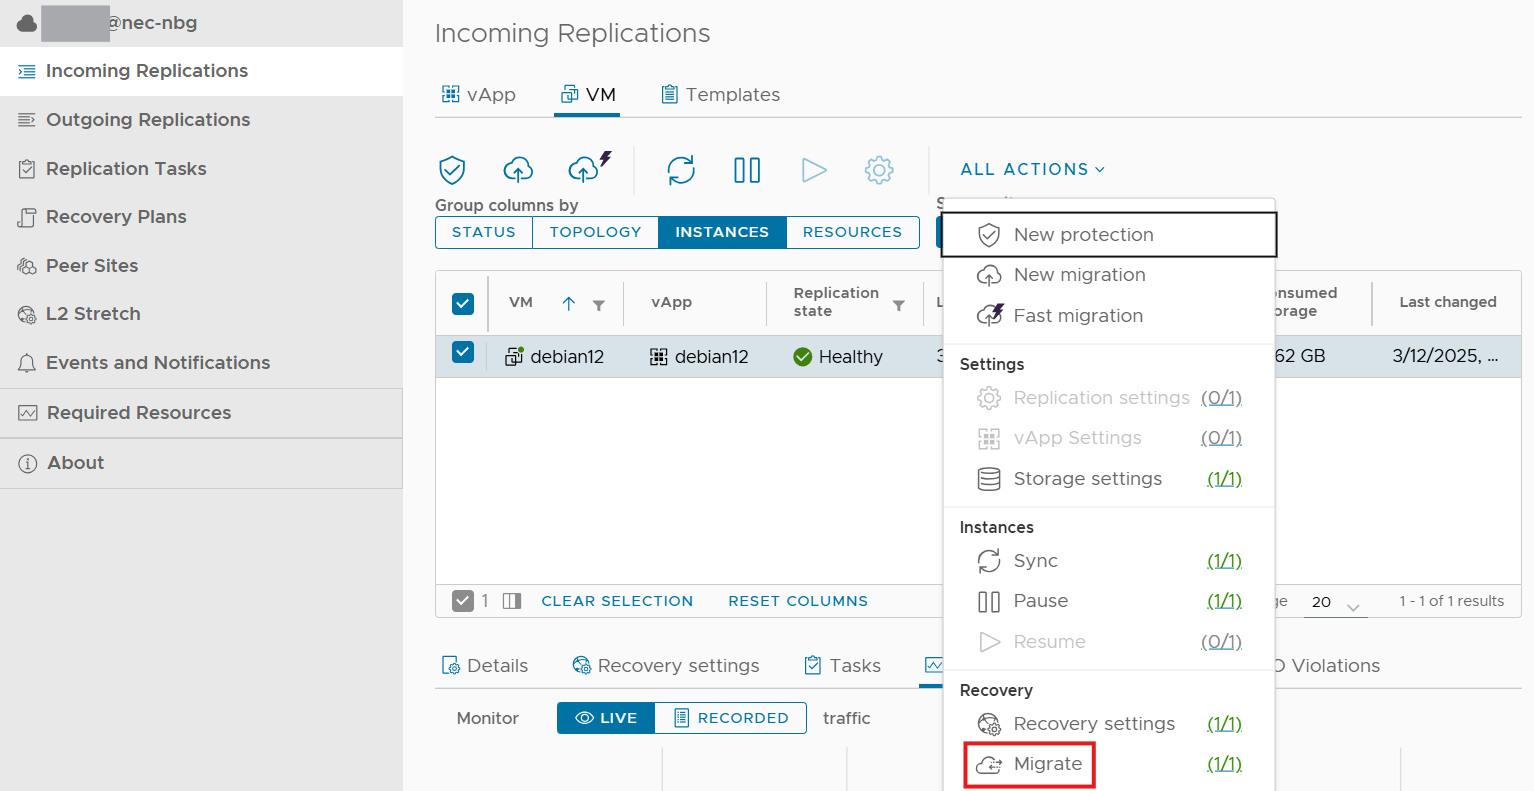Toggle column picker icon in table footer
The width and height of the screenshot is (1534, 791).
click(512, 601)
